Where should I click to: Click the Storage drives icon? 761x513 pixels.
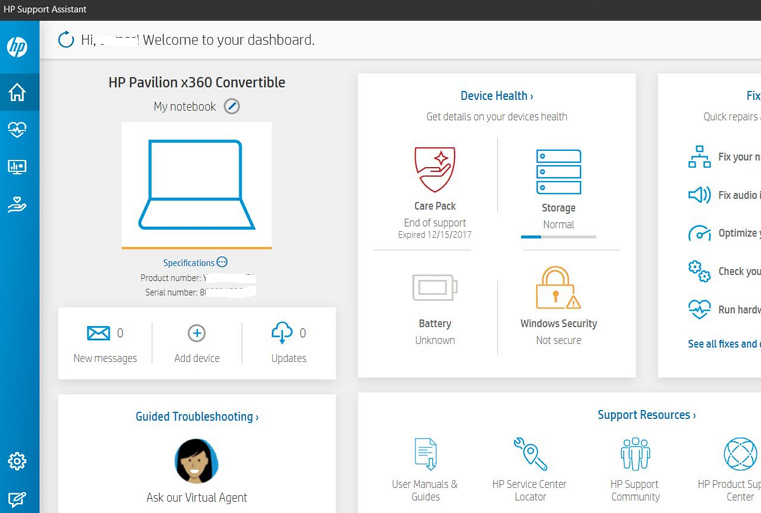tap(559, 172)
